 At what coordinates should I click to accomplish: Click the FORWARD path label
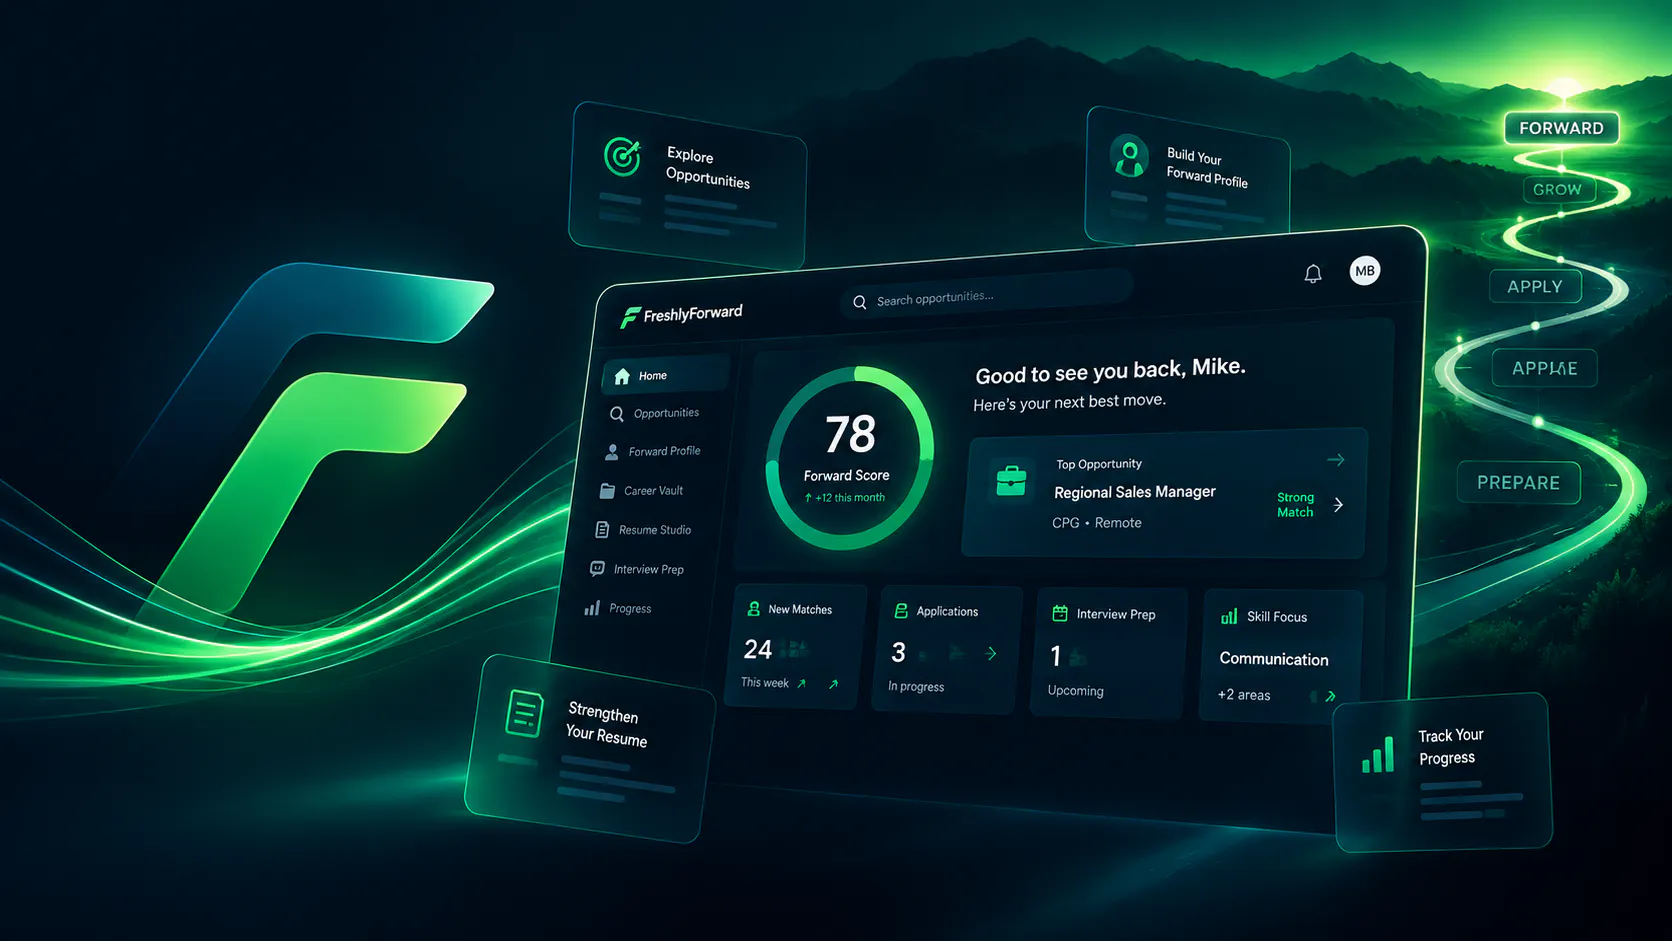[x=1561, y=128]
